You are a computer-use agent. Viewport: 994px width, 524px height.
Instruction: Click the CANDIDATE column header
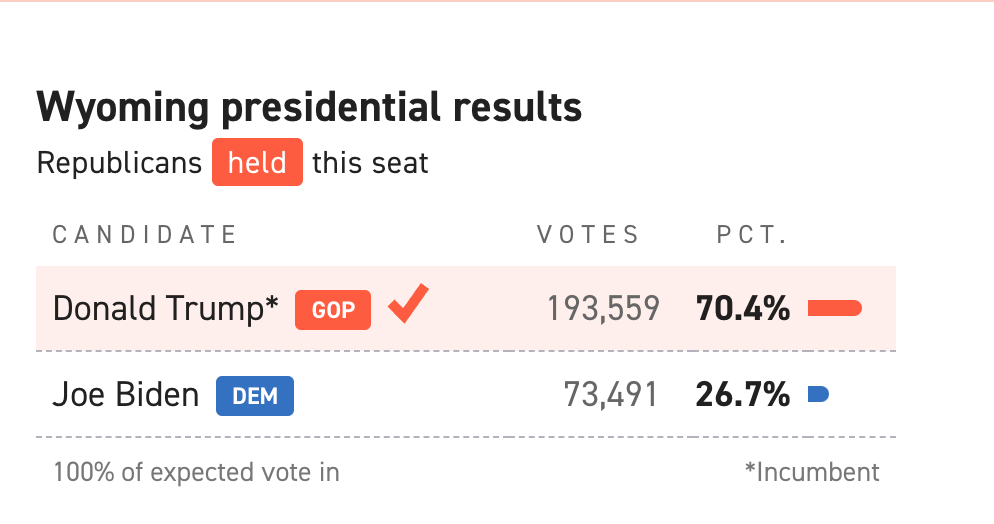[x=145, y=235]
